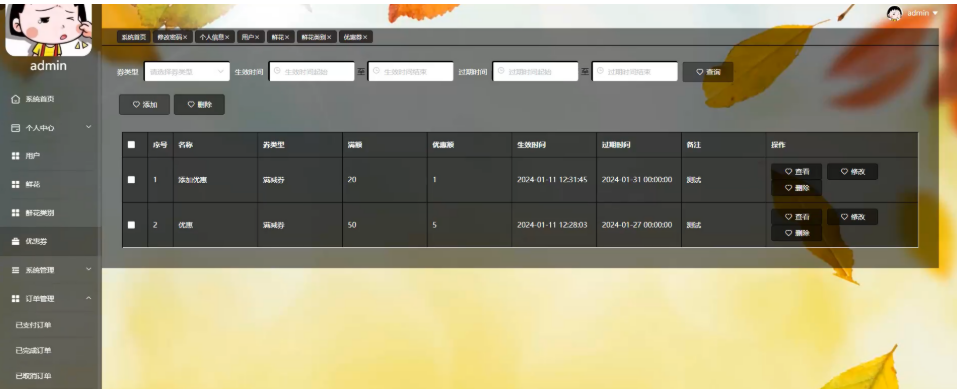Image resolution: width=957 pixels, height=389 pixels.
Task: Click 查看 for the row 2 优惠 coupon
Action: click(796, 217)
